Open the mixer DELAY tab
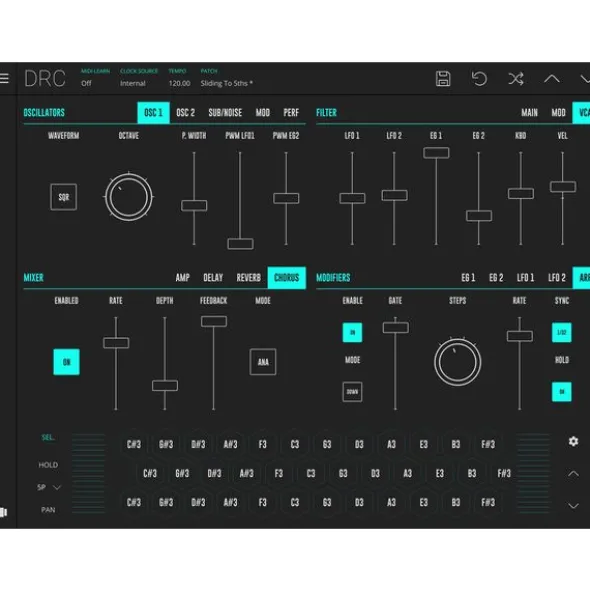Viewport: 590px width, 591px height. click(x=213, y=278)
